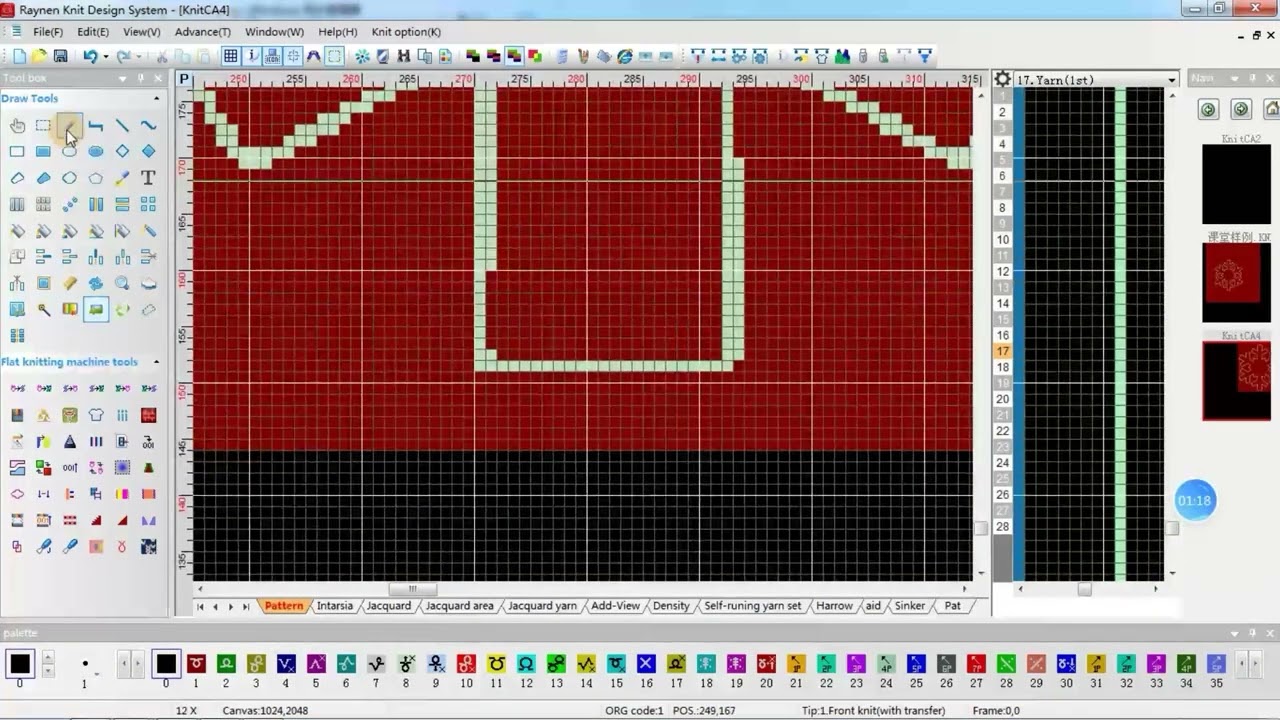The height and width of the screenshot is (720, 1280).
Task: Select the KnitCA4 thumbnail in Navi
Action: pyautogui.click(x=1236, y=381)
